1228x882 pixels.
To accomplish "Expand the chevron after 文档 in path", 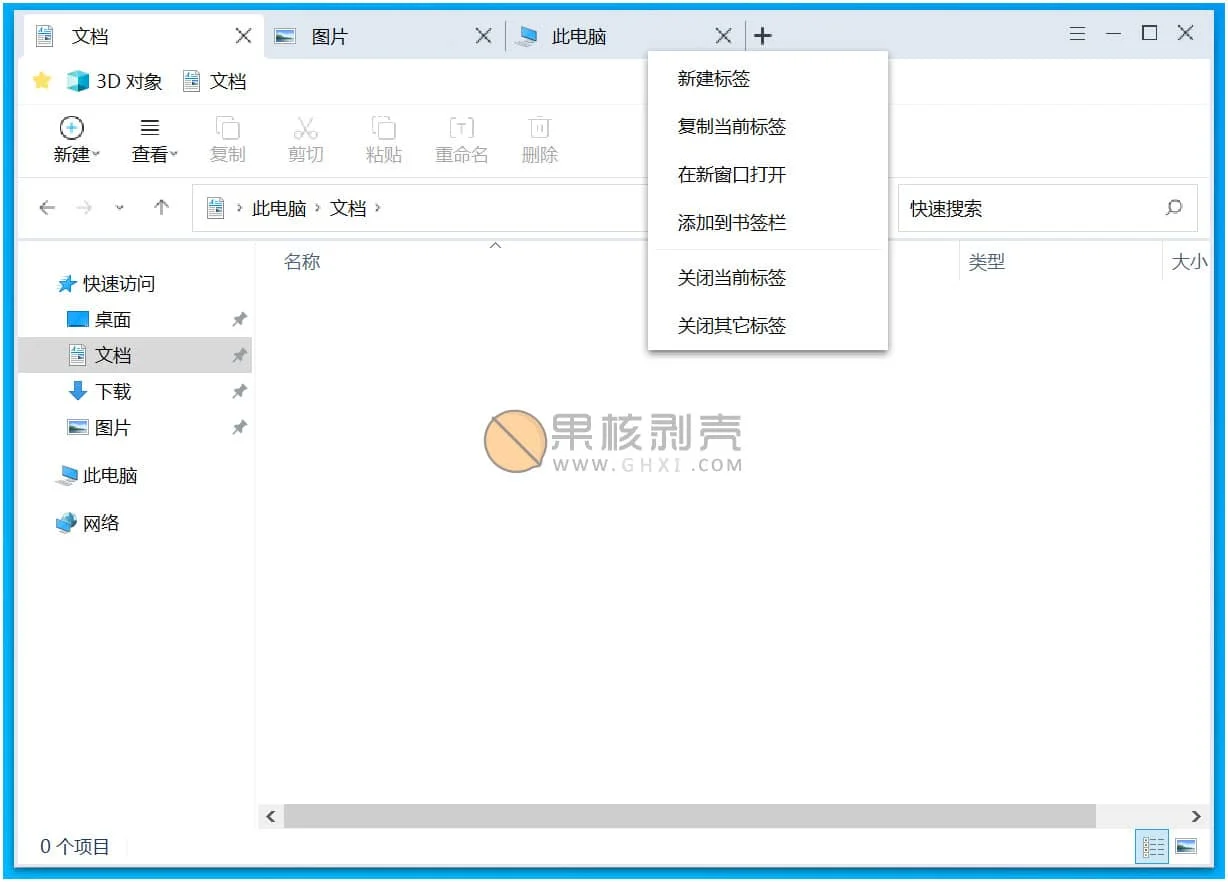I will (378, 208).
